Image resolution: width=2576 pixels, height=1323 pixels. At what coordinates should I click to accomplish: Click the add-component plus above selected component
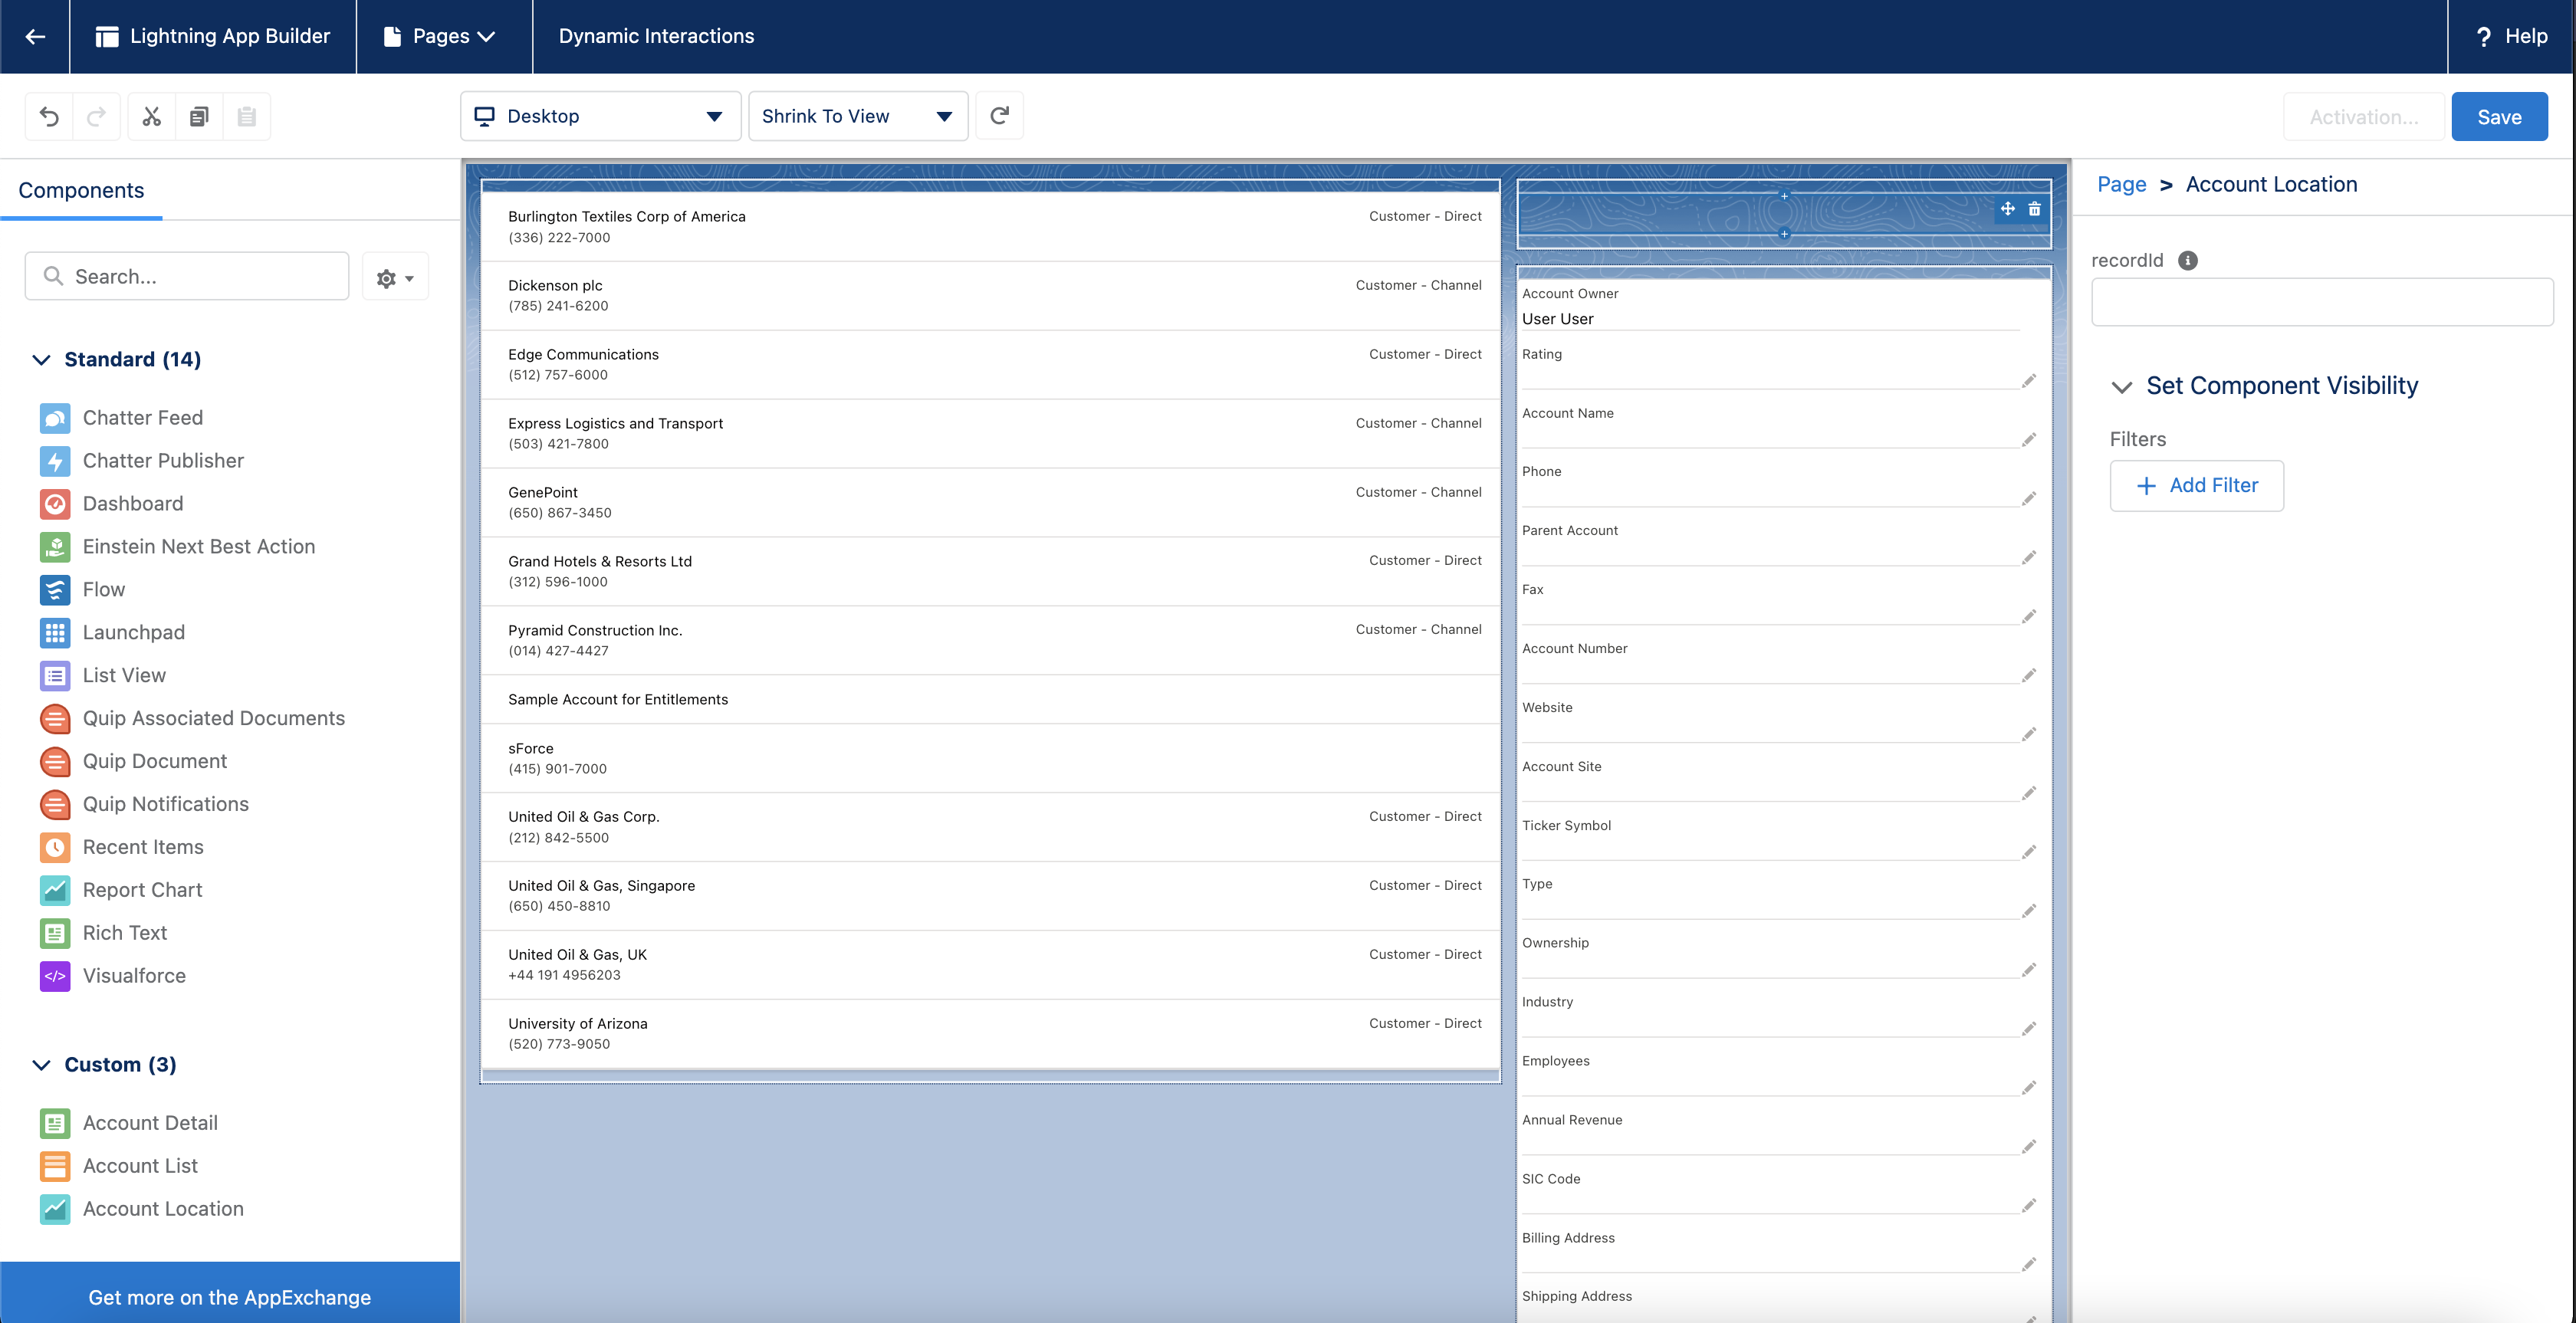1784,196
